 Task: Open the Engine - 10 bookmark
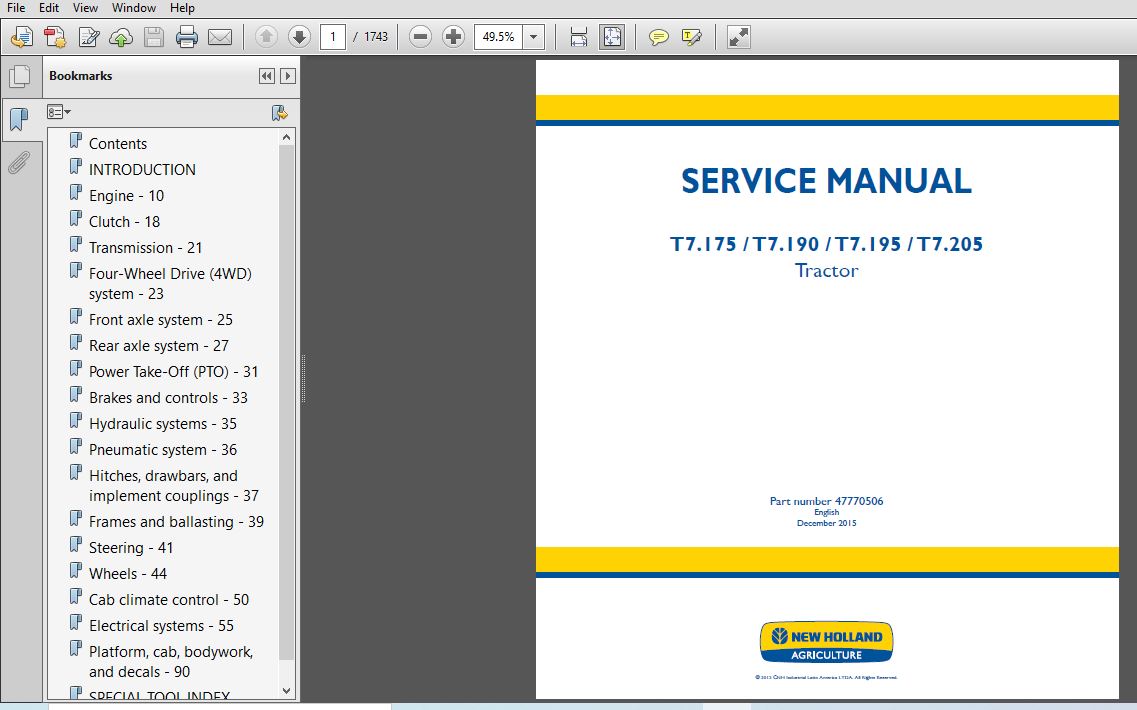tap(126, 196)
